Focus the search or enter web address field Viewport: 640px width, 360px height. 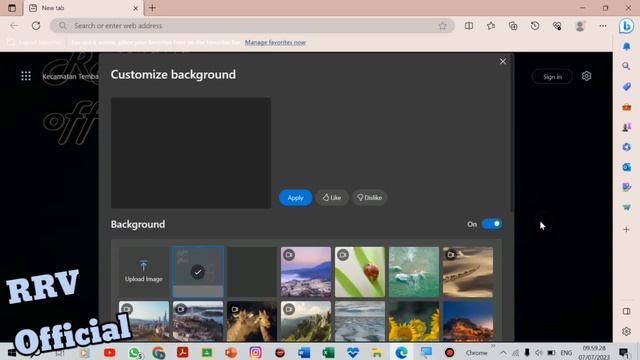point(253,26)
